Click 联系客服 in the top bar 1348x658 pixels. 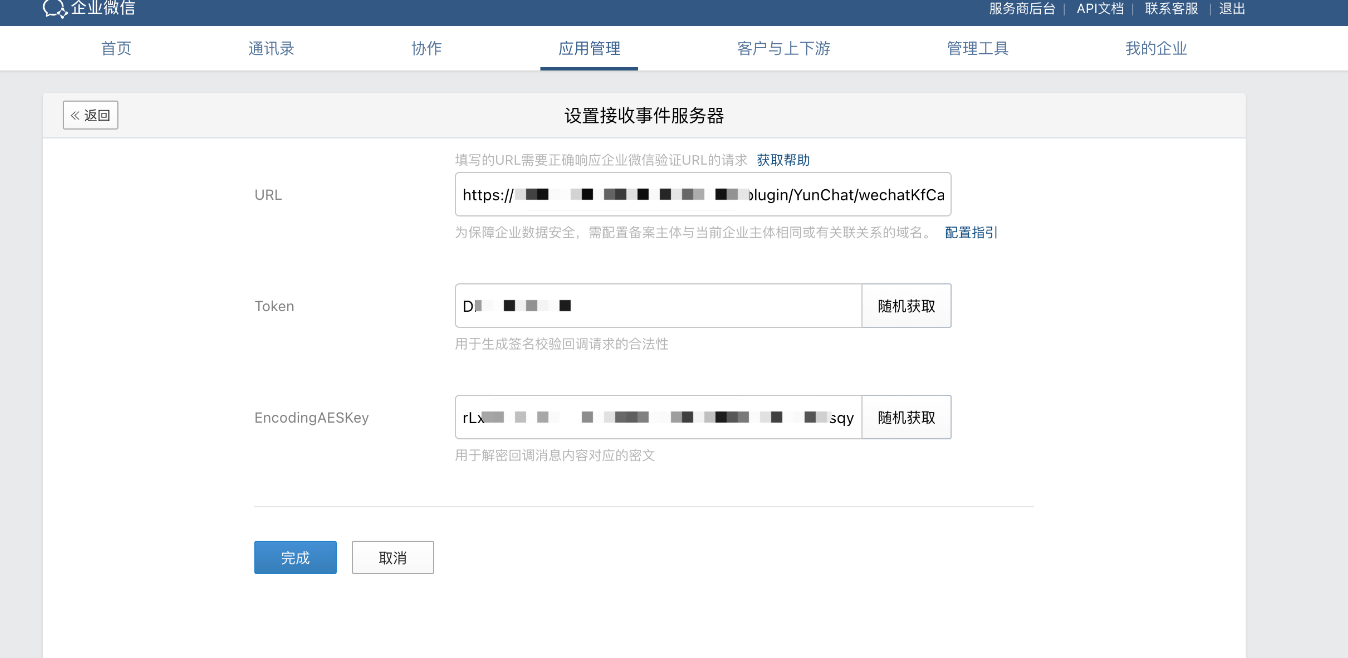tap(1171, 9)
